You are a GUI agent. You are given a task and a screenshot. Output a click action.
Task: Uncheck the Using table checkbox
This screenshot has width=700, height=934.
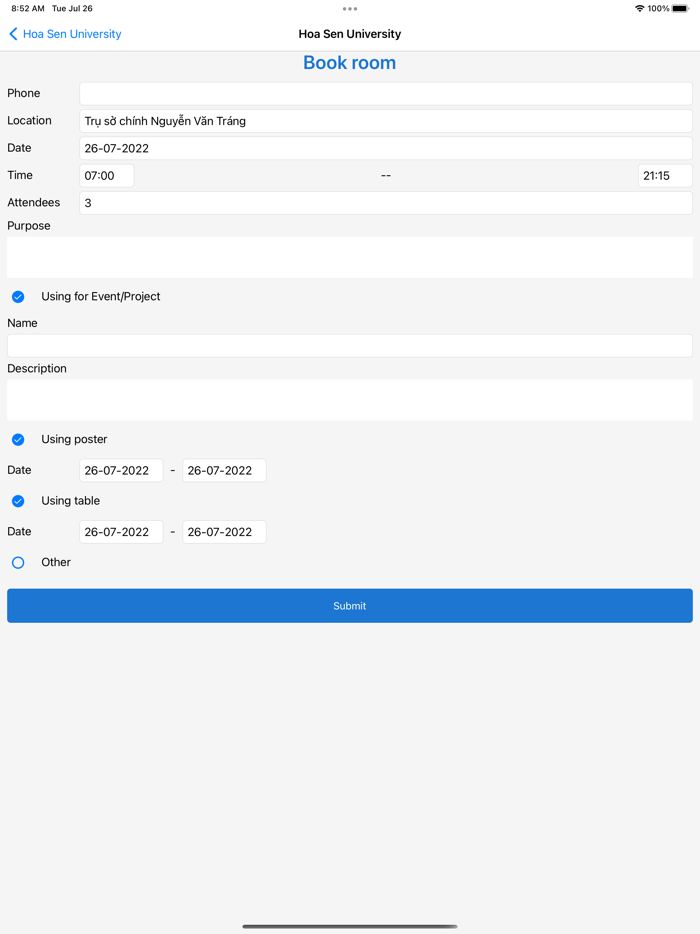pos(18,501)
